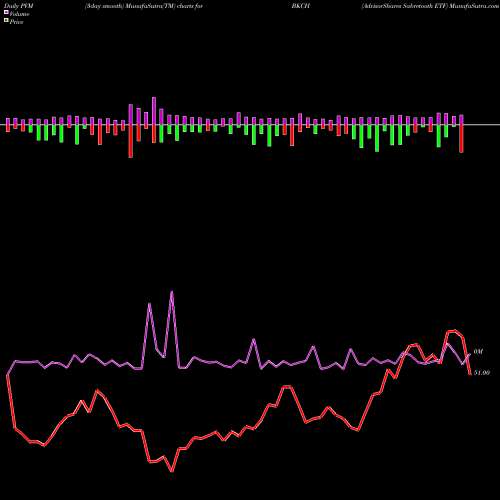Click the 'Daily PVM' title text

pos(19,6)
